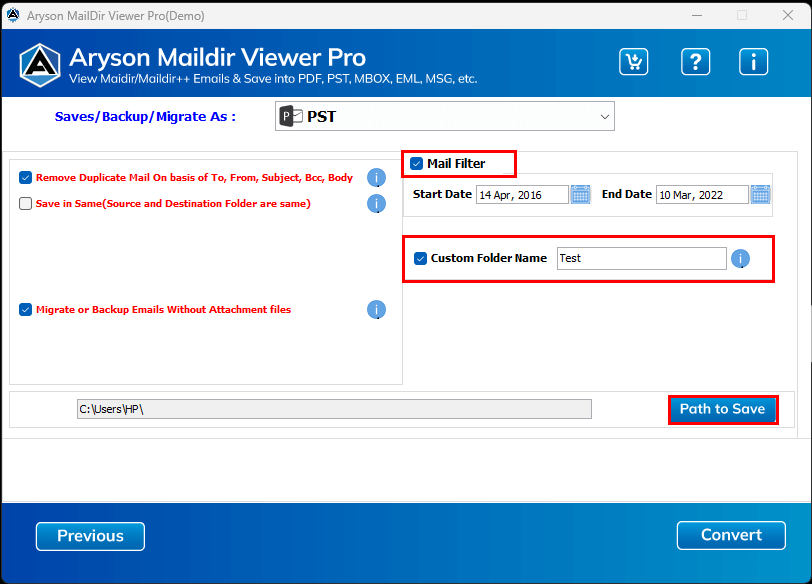The image size is (812, 584).
Task: Click the app icon in title bar
Action: 13,16
